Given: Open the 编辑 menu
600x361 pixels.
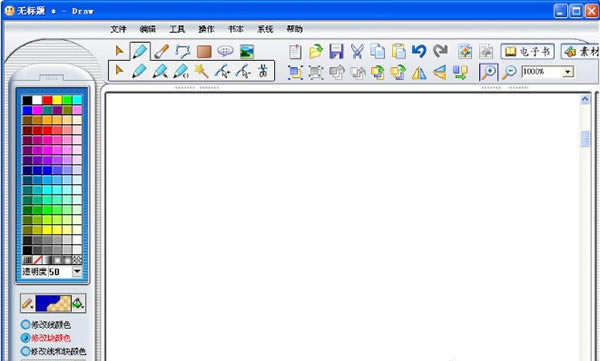Looking at the screenshot, I should 148,29.
